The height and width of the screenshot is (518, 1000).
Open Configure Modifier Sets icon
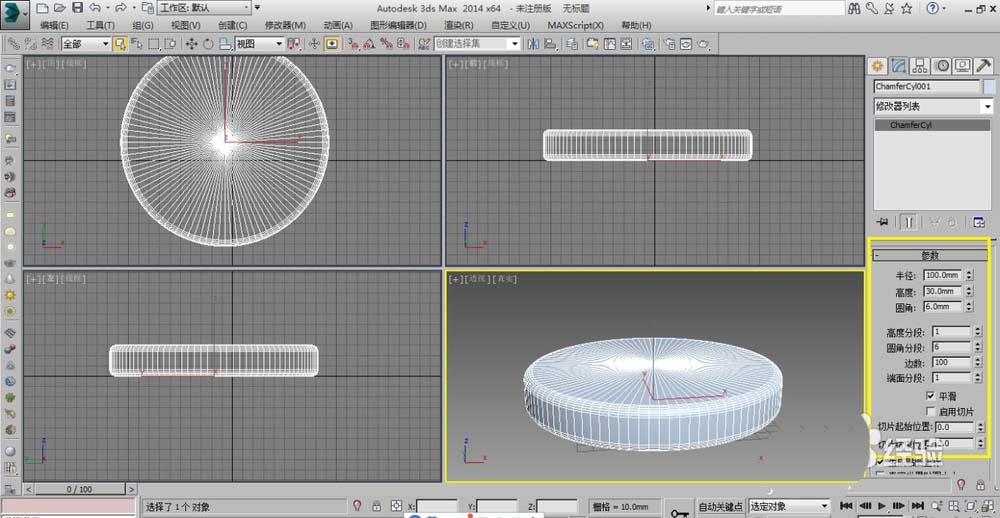pos(979,222)
